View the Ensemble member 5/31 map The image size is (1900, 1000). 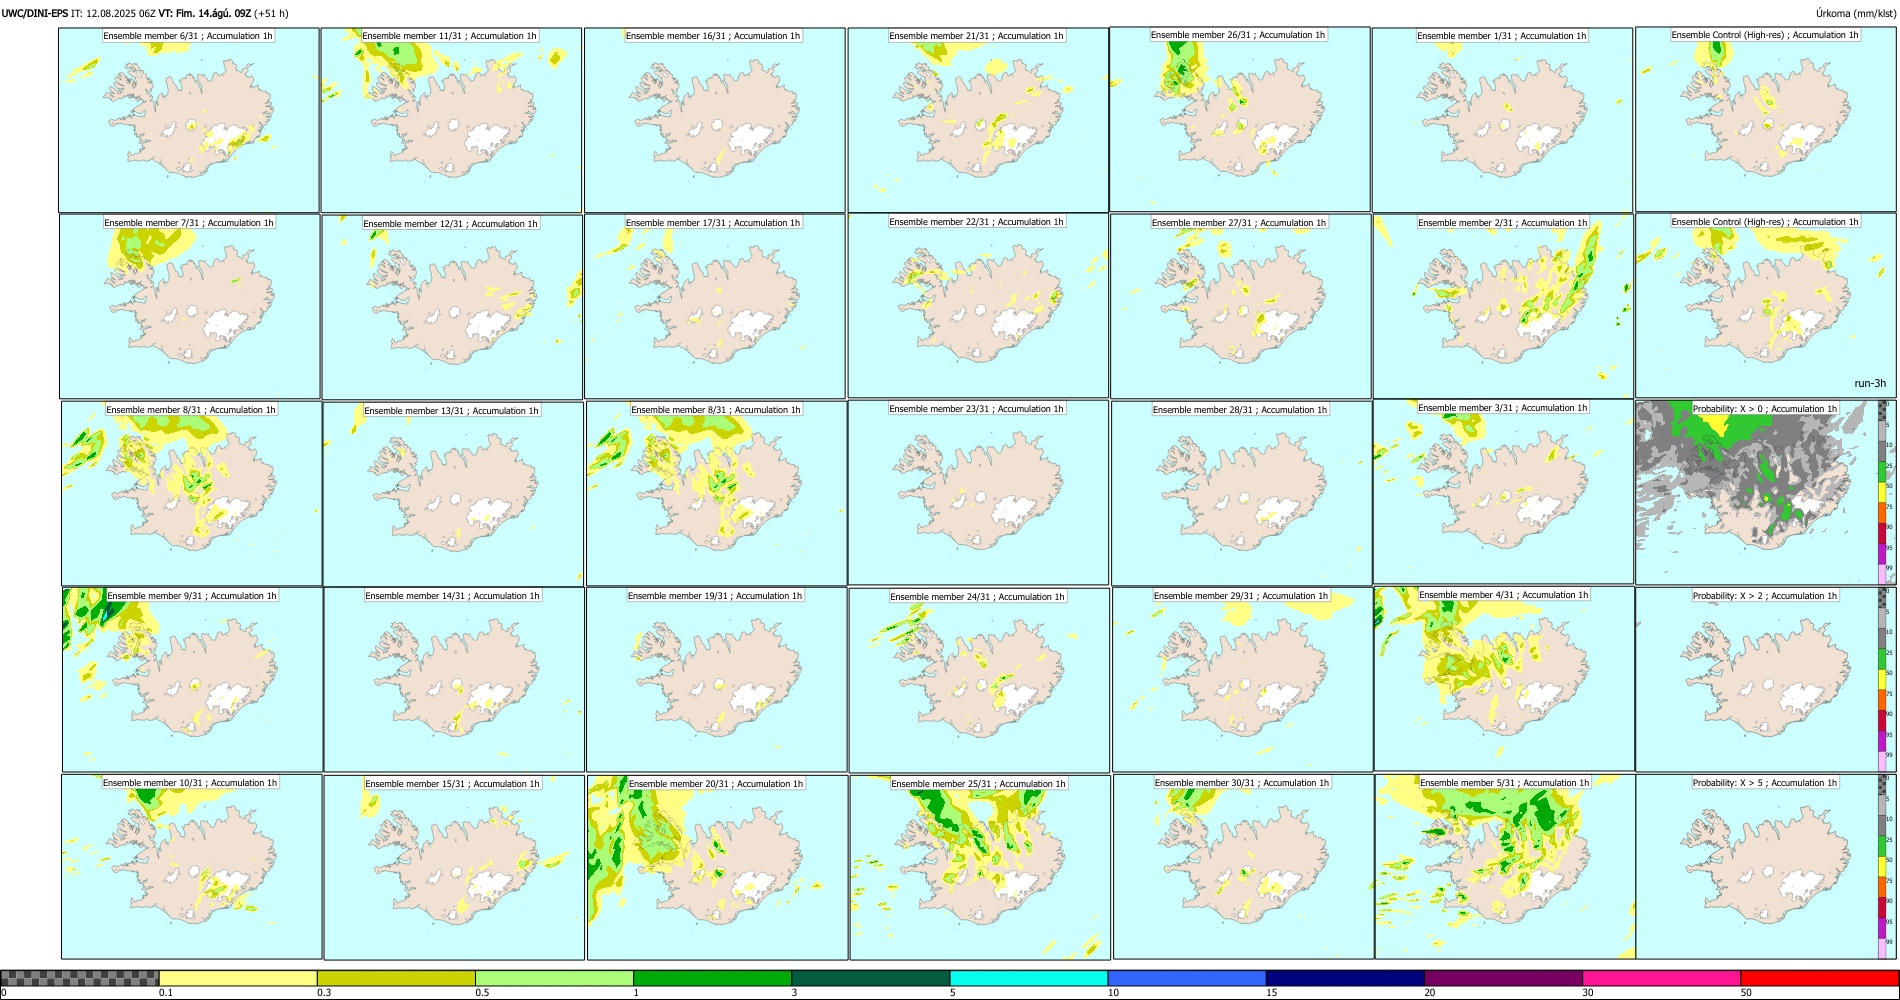(x=1505, y=866)
